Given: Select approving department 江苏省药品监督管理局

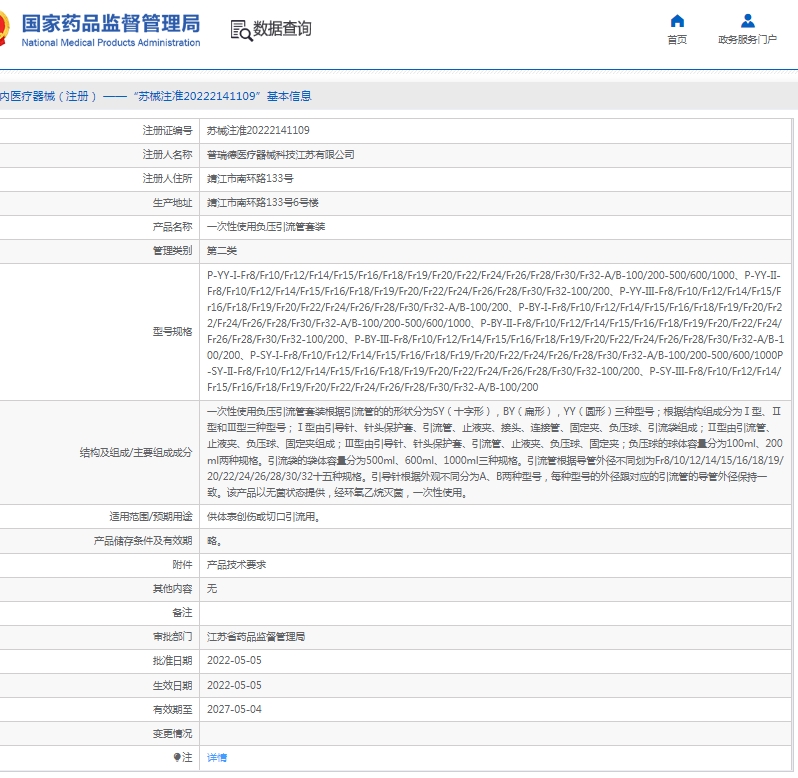Looking at the screenshot, I should coord(256,637).
